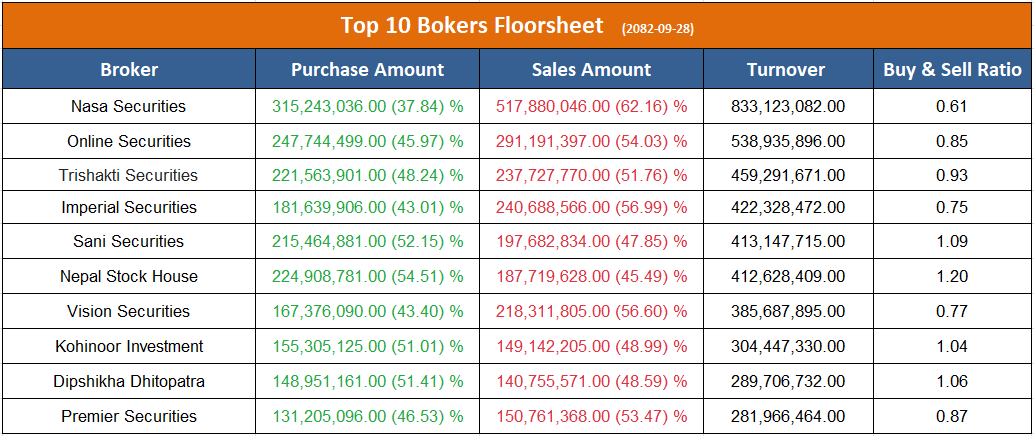Image resolution: width=1034 pixels, height=436 pixels.
Task: Open the Nasa Securities broker row
Action: (129, 106)
